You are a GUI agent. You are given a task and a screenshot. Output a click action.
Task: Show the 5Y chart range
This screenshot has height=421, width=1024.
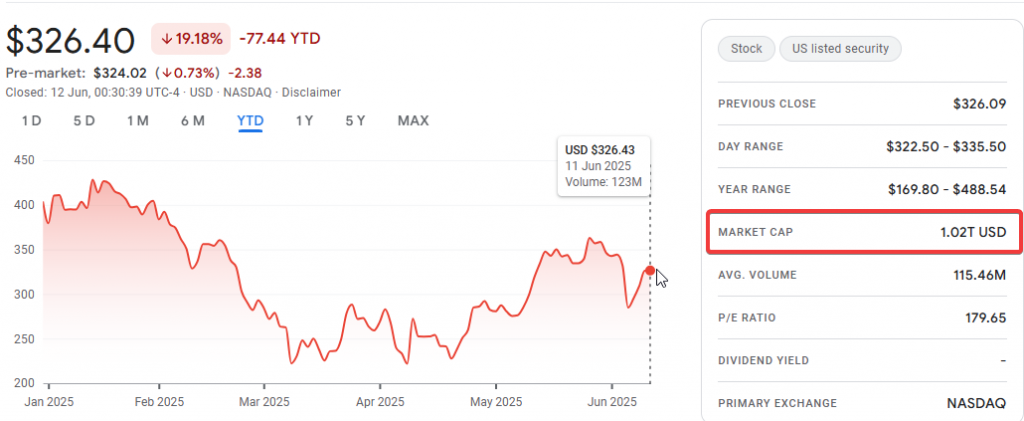355,121
